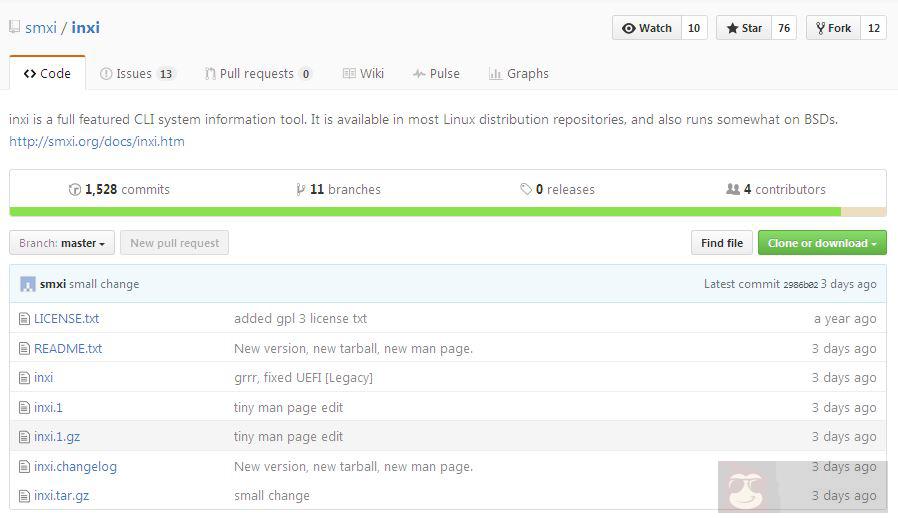View the stargazers count 76
The width and height of the screenshot is (898, 518).
click(x=784, y=28)
